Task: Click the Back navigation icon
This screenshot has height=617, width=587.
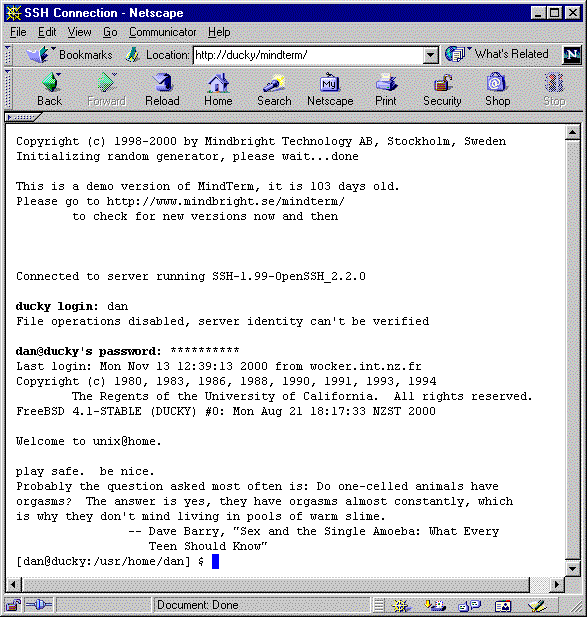Action: (50, 89)
